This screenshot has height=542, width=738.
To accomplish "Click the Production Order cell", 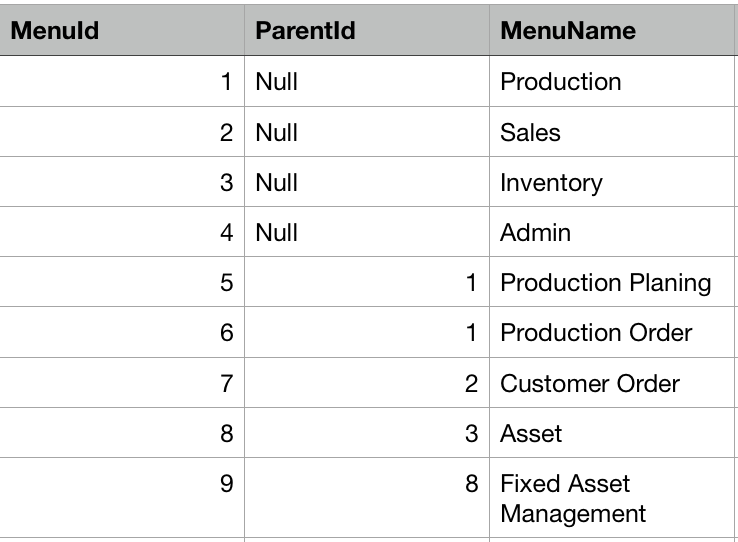I will 612,333.
